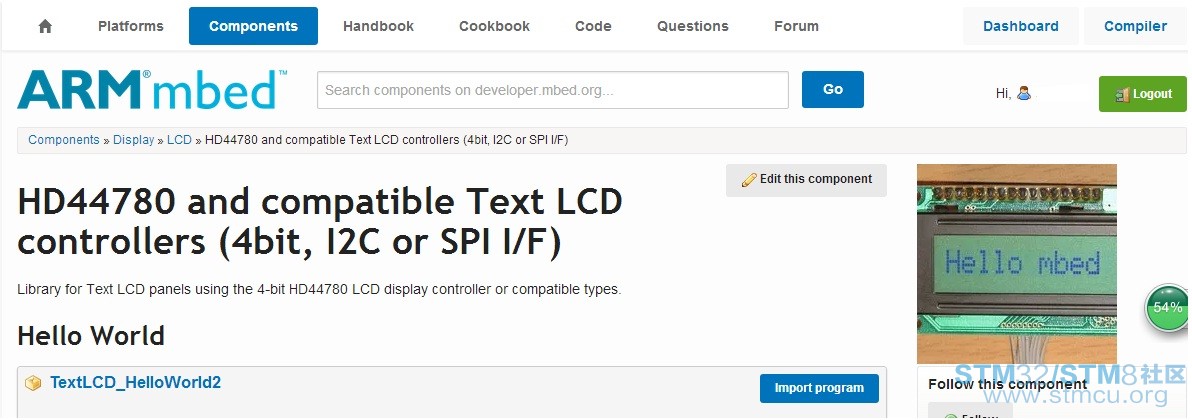This screenshot has height=420, width=1192.
Task: Click the user avatar icon beside Hi
Action: click(1024, 93)
